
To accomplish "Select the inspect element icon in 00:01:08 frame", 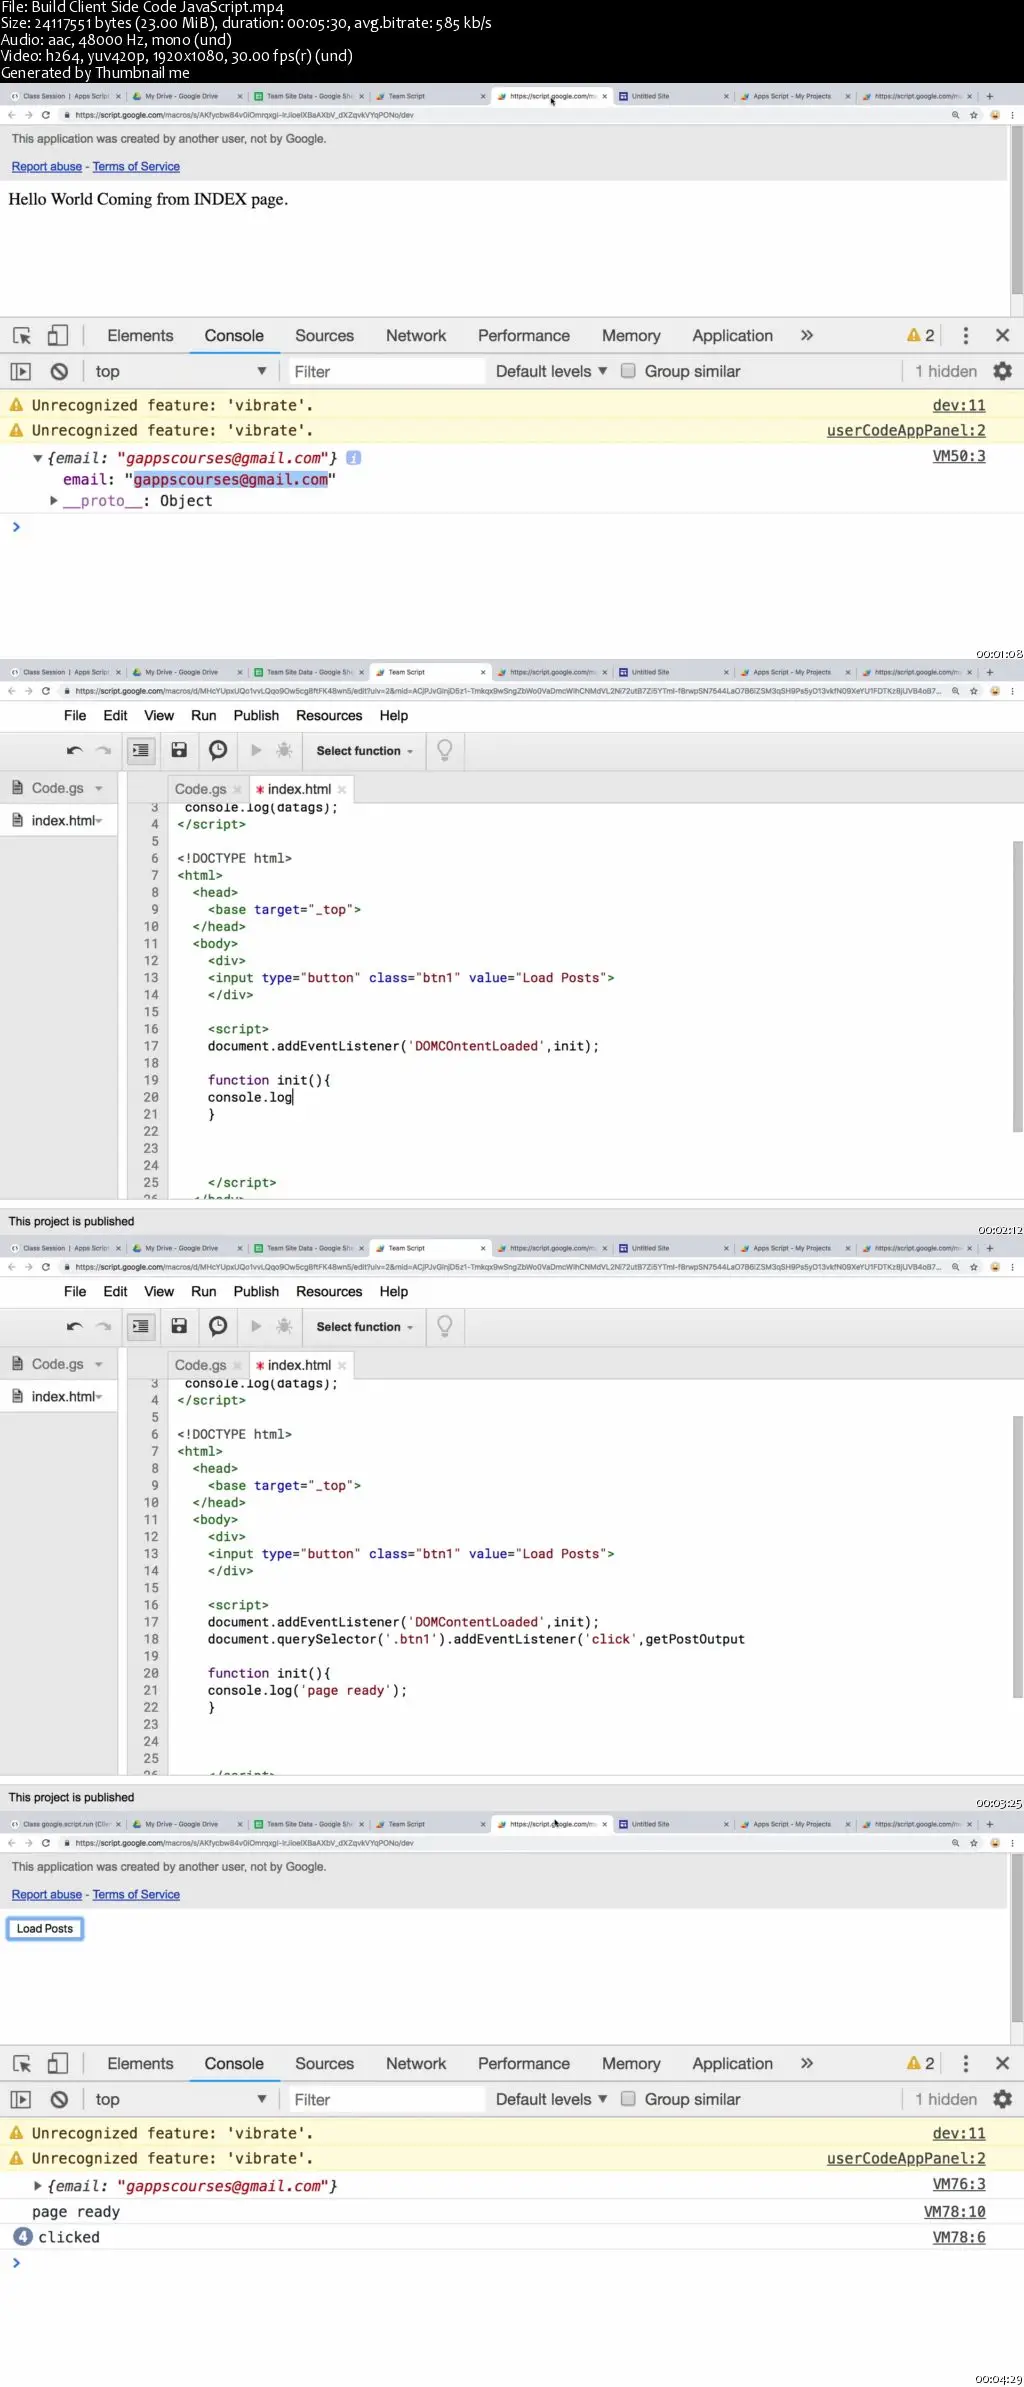I will 22,336.
